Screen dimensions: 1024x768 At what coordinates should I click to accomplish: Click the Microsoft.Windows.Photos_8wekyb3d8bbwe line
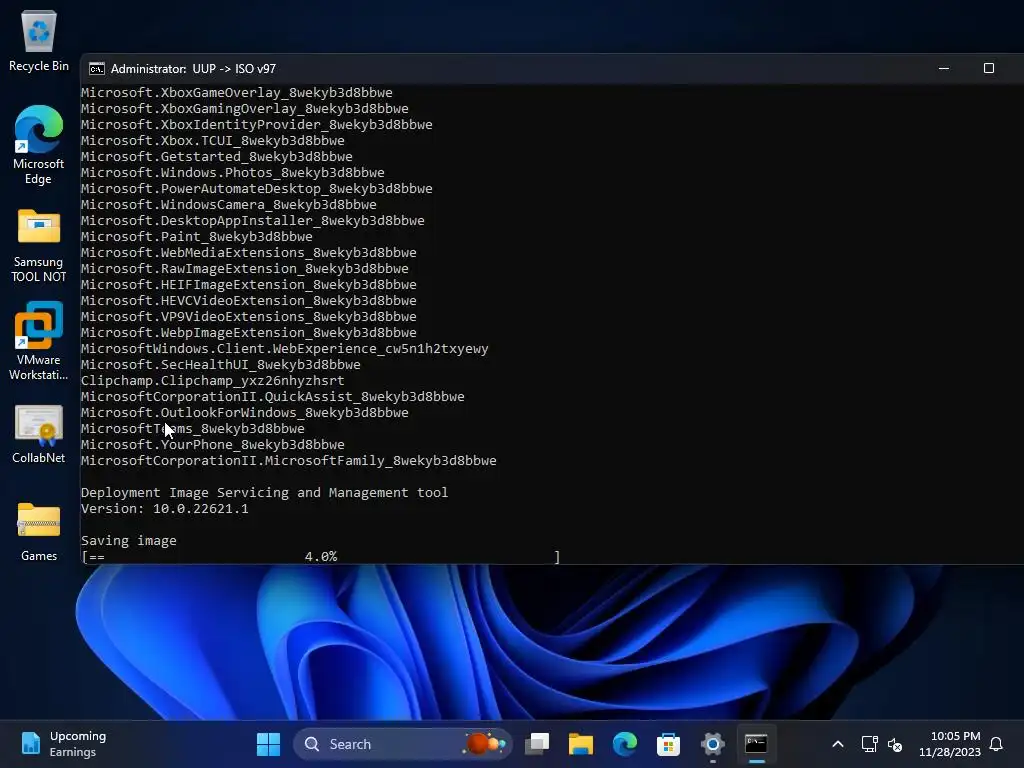[x=232, y=172]
